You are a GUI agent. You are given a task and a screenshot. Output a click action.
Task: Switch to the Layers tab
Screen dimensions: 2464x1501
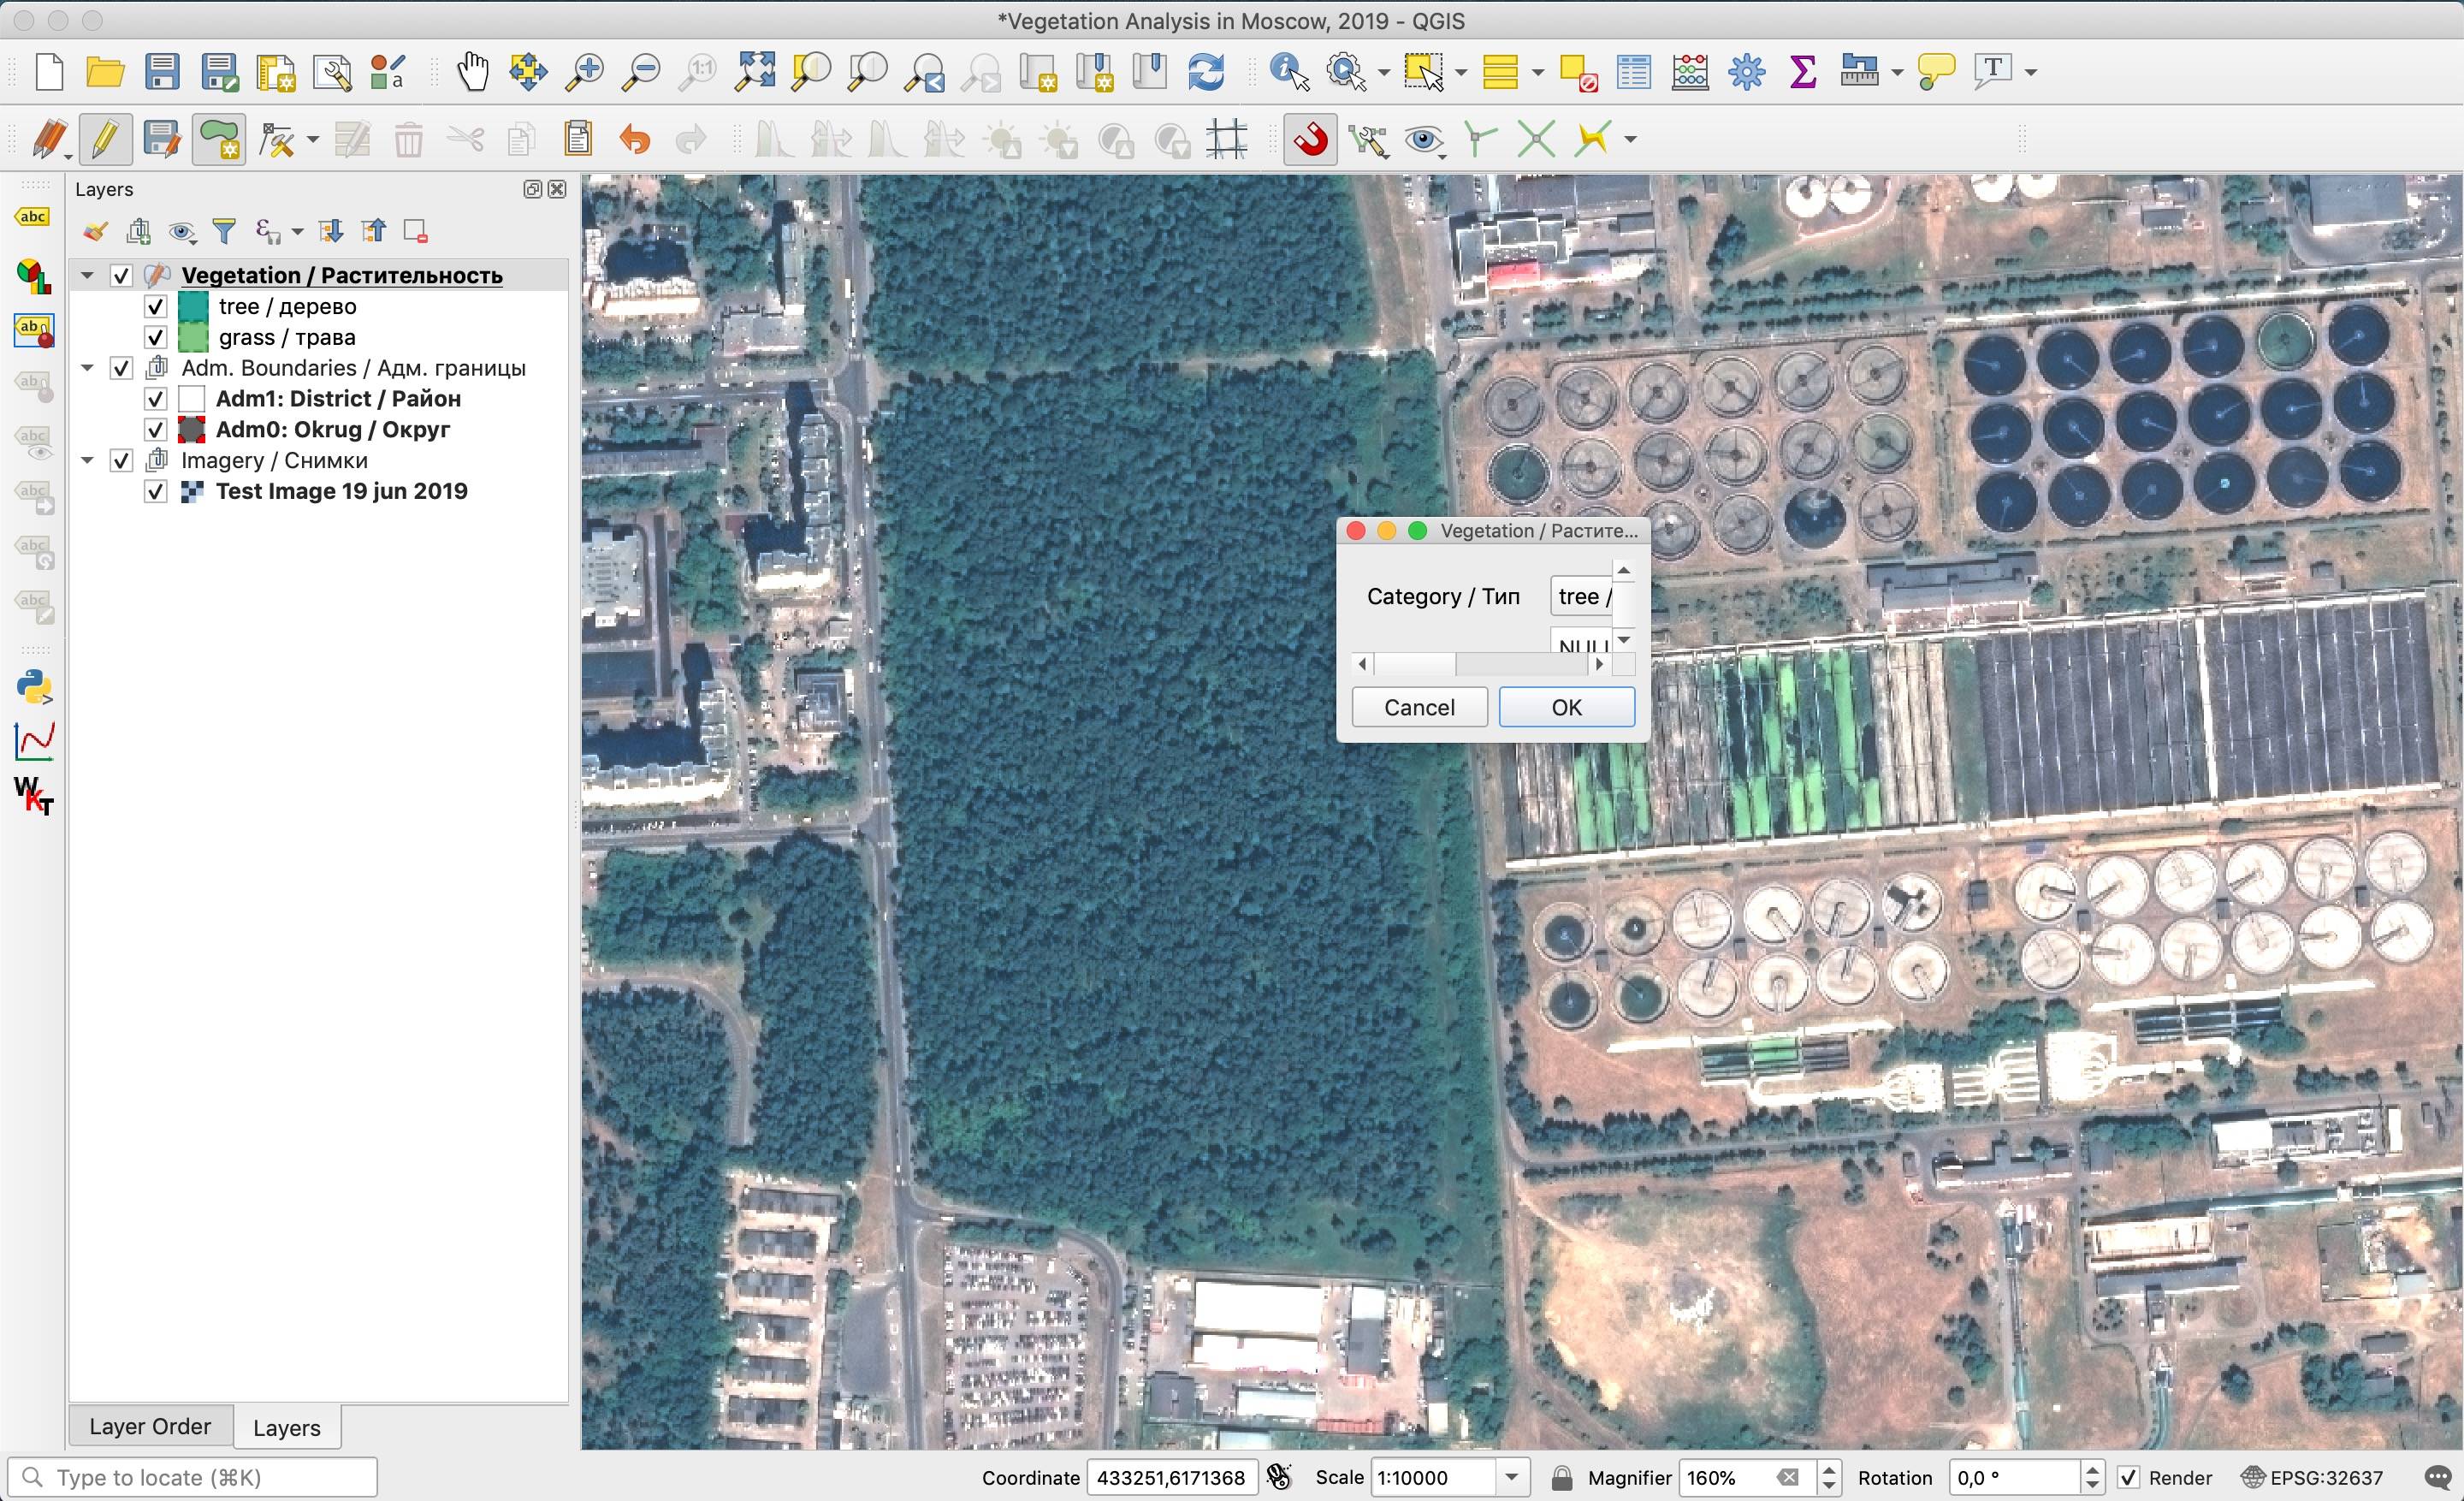tap(287, 1428)
